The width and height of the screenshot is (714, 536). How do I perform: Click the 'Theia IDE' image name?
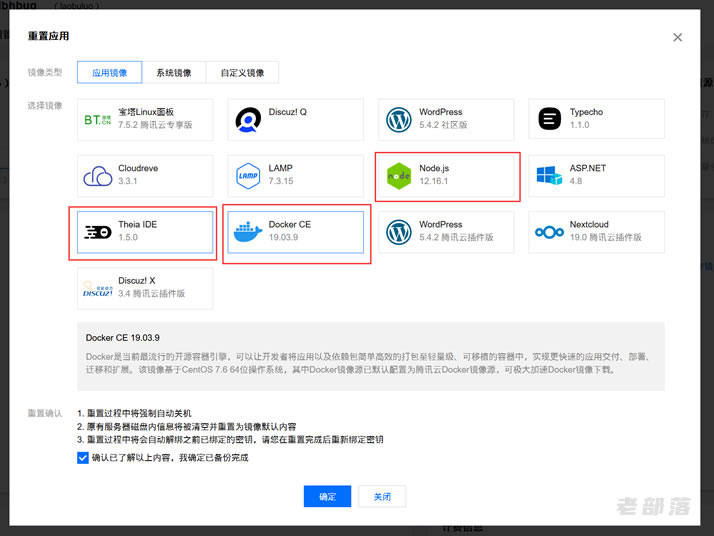click(x=138, y=225)
